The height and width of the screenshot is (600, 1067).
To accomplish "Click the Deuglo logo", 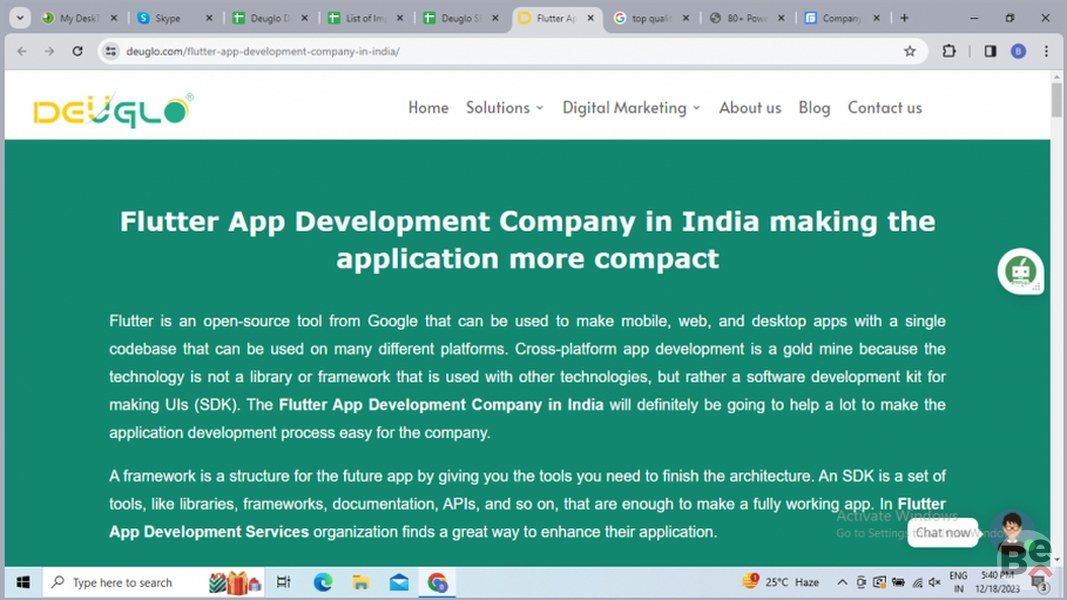I will pos(112,109).
